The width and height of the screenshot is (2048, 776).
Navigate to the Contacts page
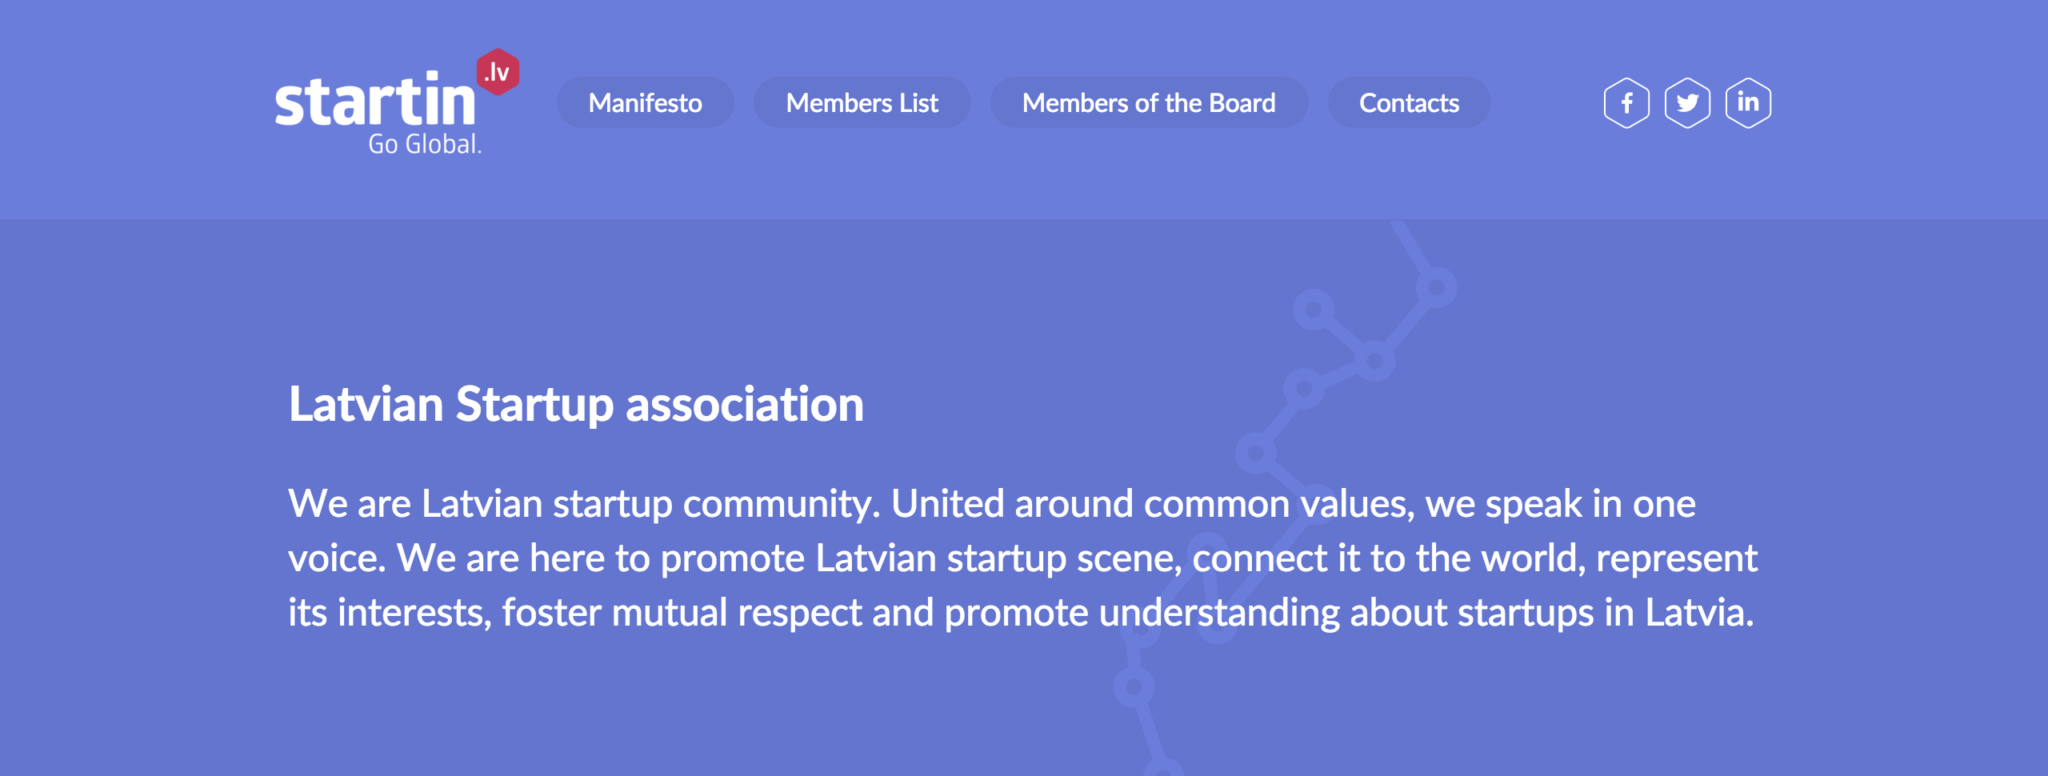[x=1409, y=103]
